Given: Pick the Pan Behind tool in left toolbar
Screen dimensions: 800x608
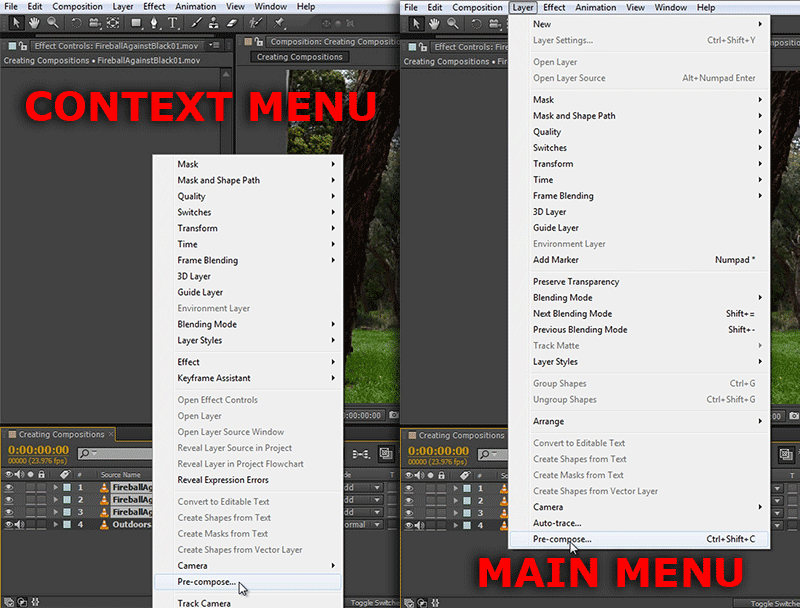Looking at the screenshot, I should point(113,23).
